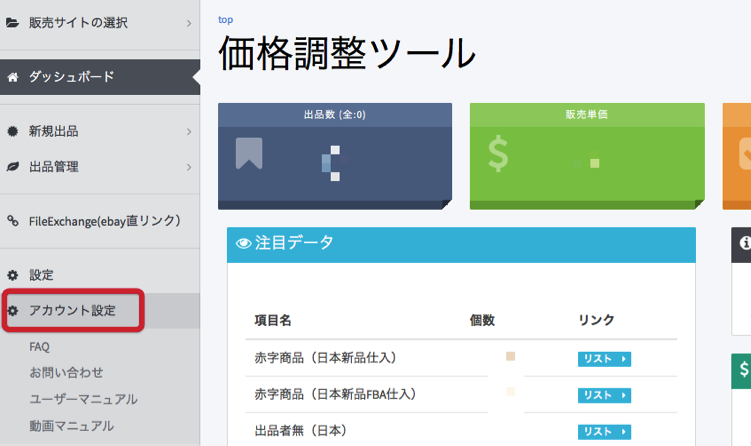751x446 pixels.
Task: Click the folder icon beside 販売サイトの選択
Action: point(13,22)
